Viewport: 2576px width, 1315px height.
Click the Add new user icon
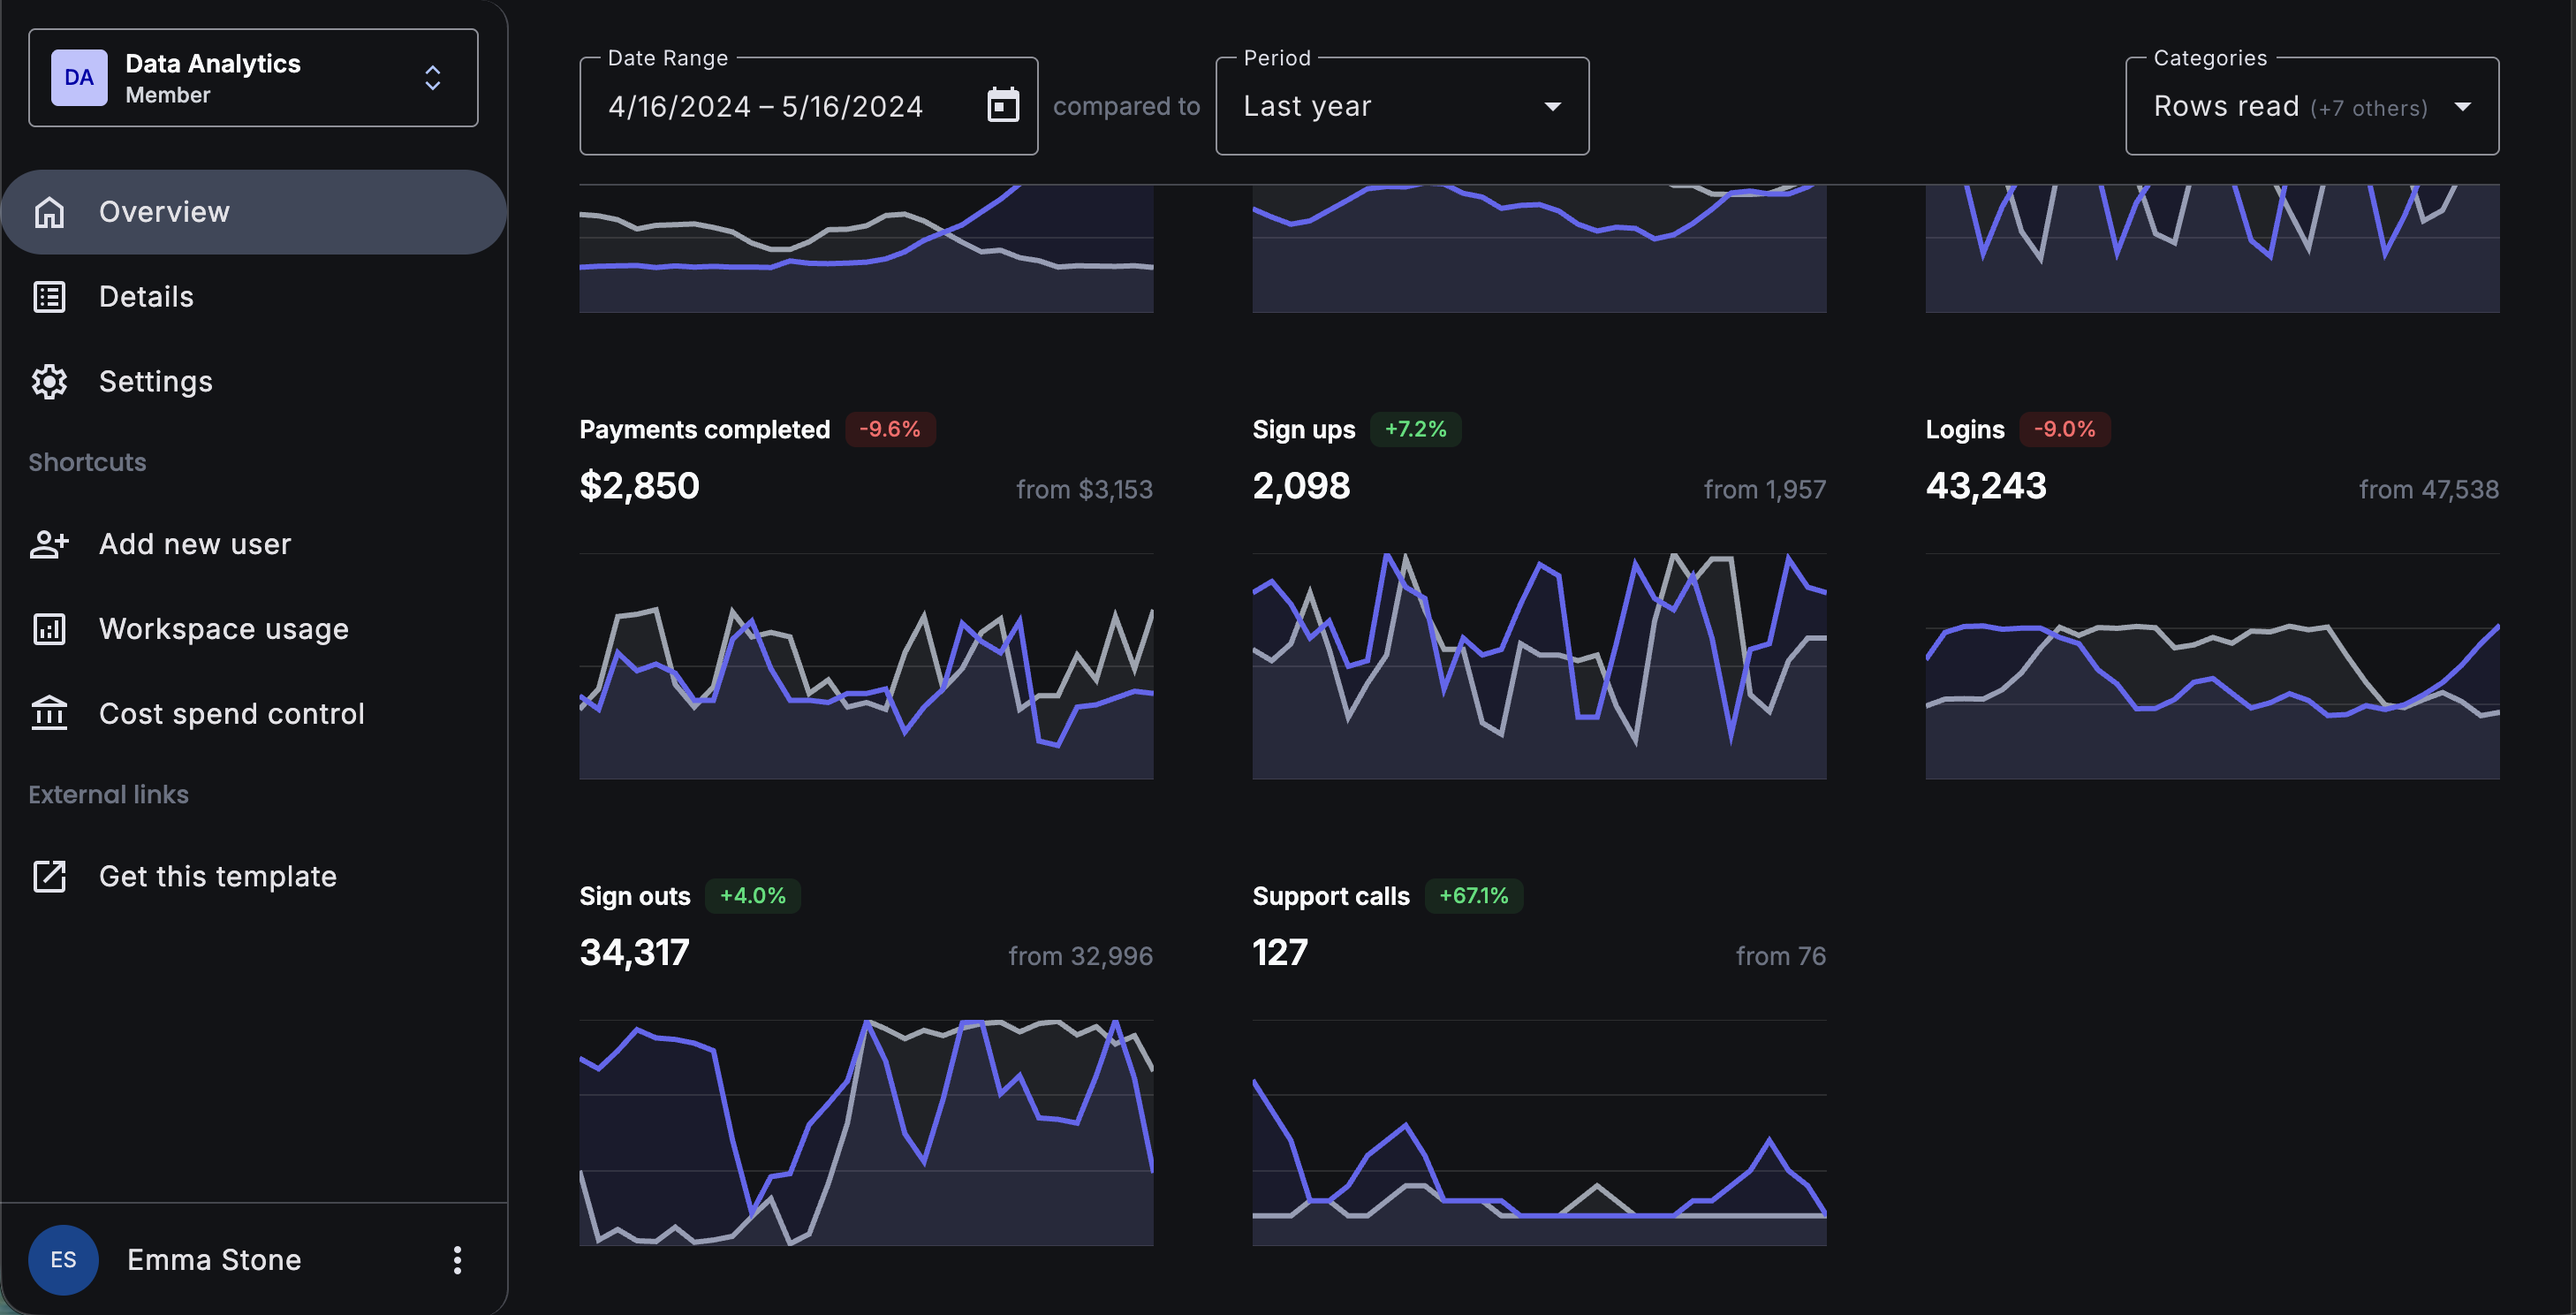49,544
